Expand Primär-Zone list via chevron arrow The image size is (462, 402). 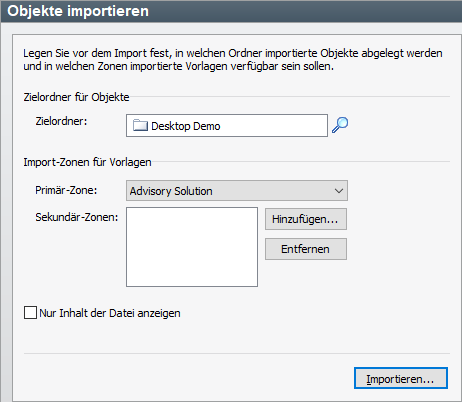point(339,191)
